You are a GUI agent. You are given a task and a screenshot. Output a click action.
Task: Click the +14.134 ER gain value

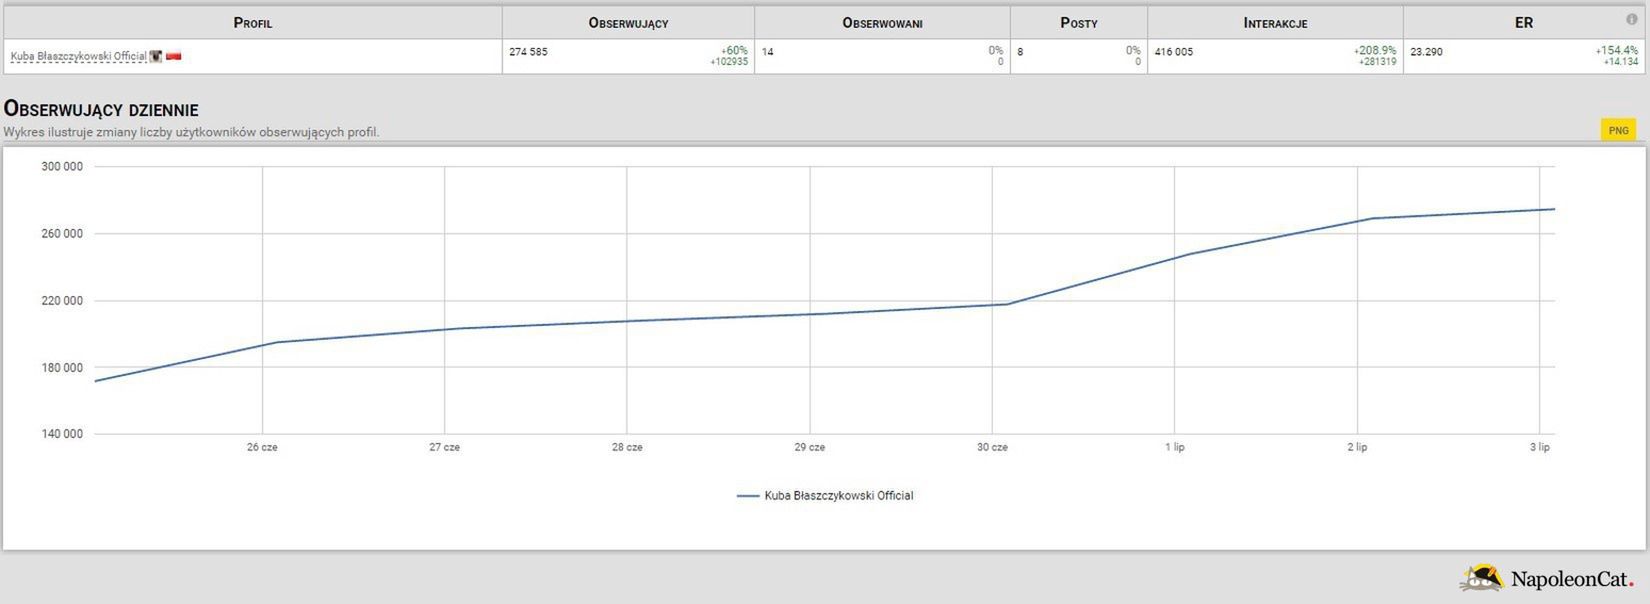pos(1621,62)
